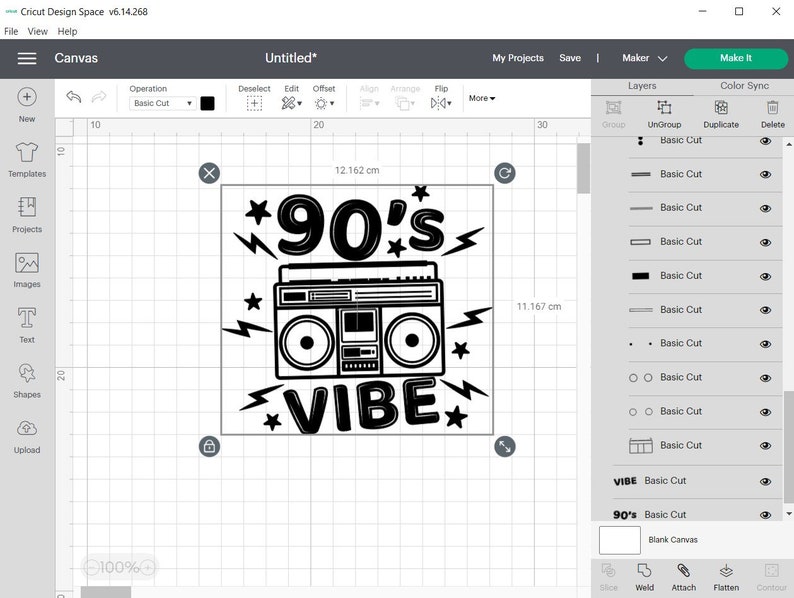
Task: Open the Operation Basic Cut dropdown
Action: click(x=162, y=103)
